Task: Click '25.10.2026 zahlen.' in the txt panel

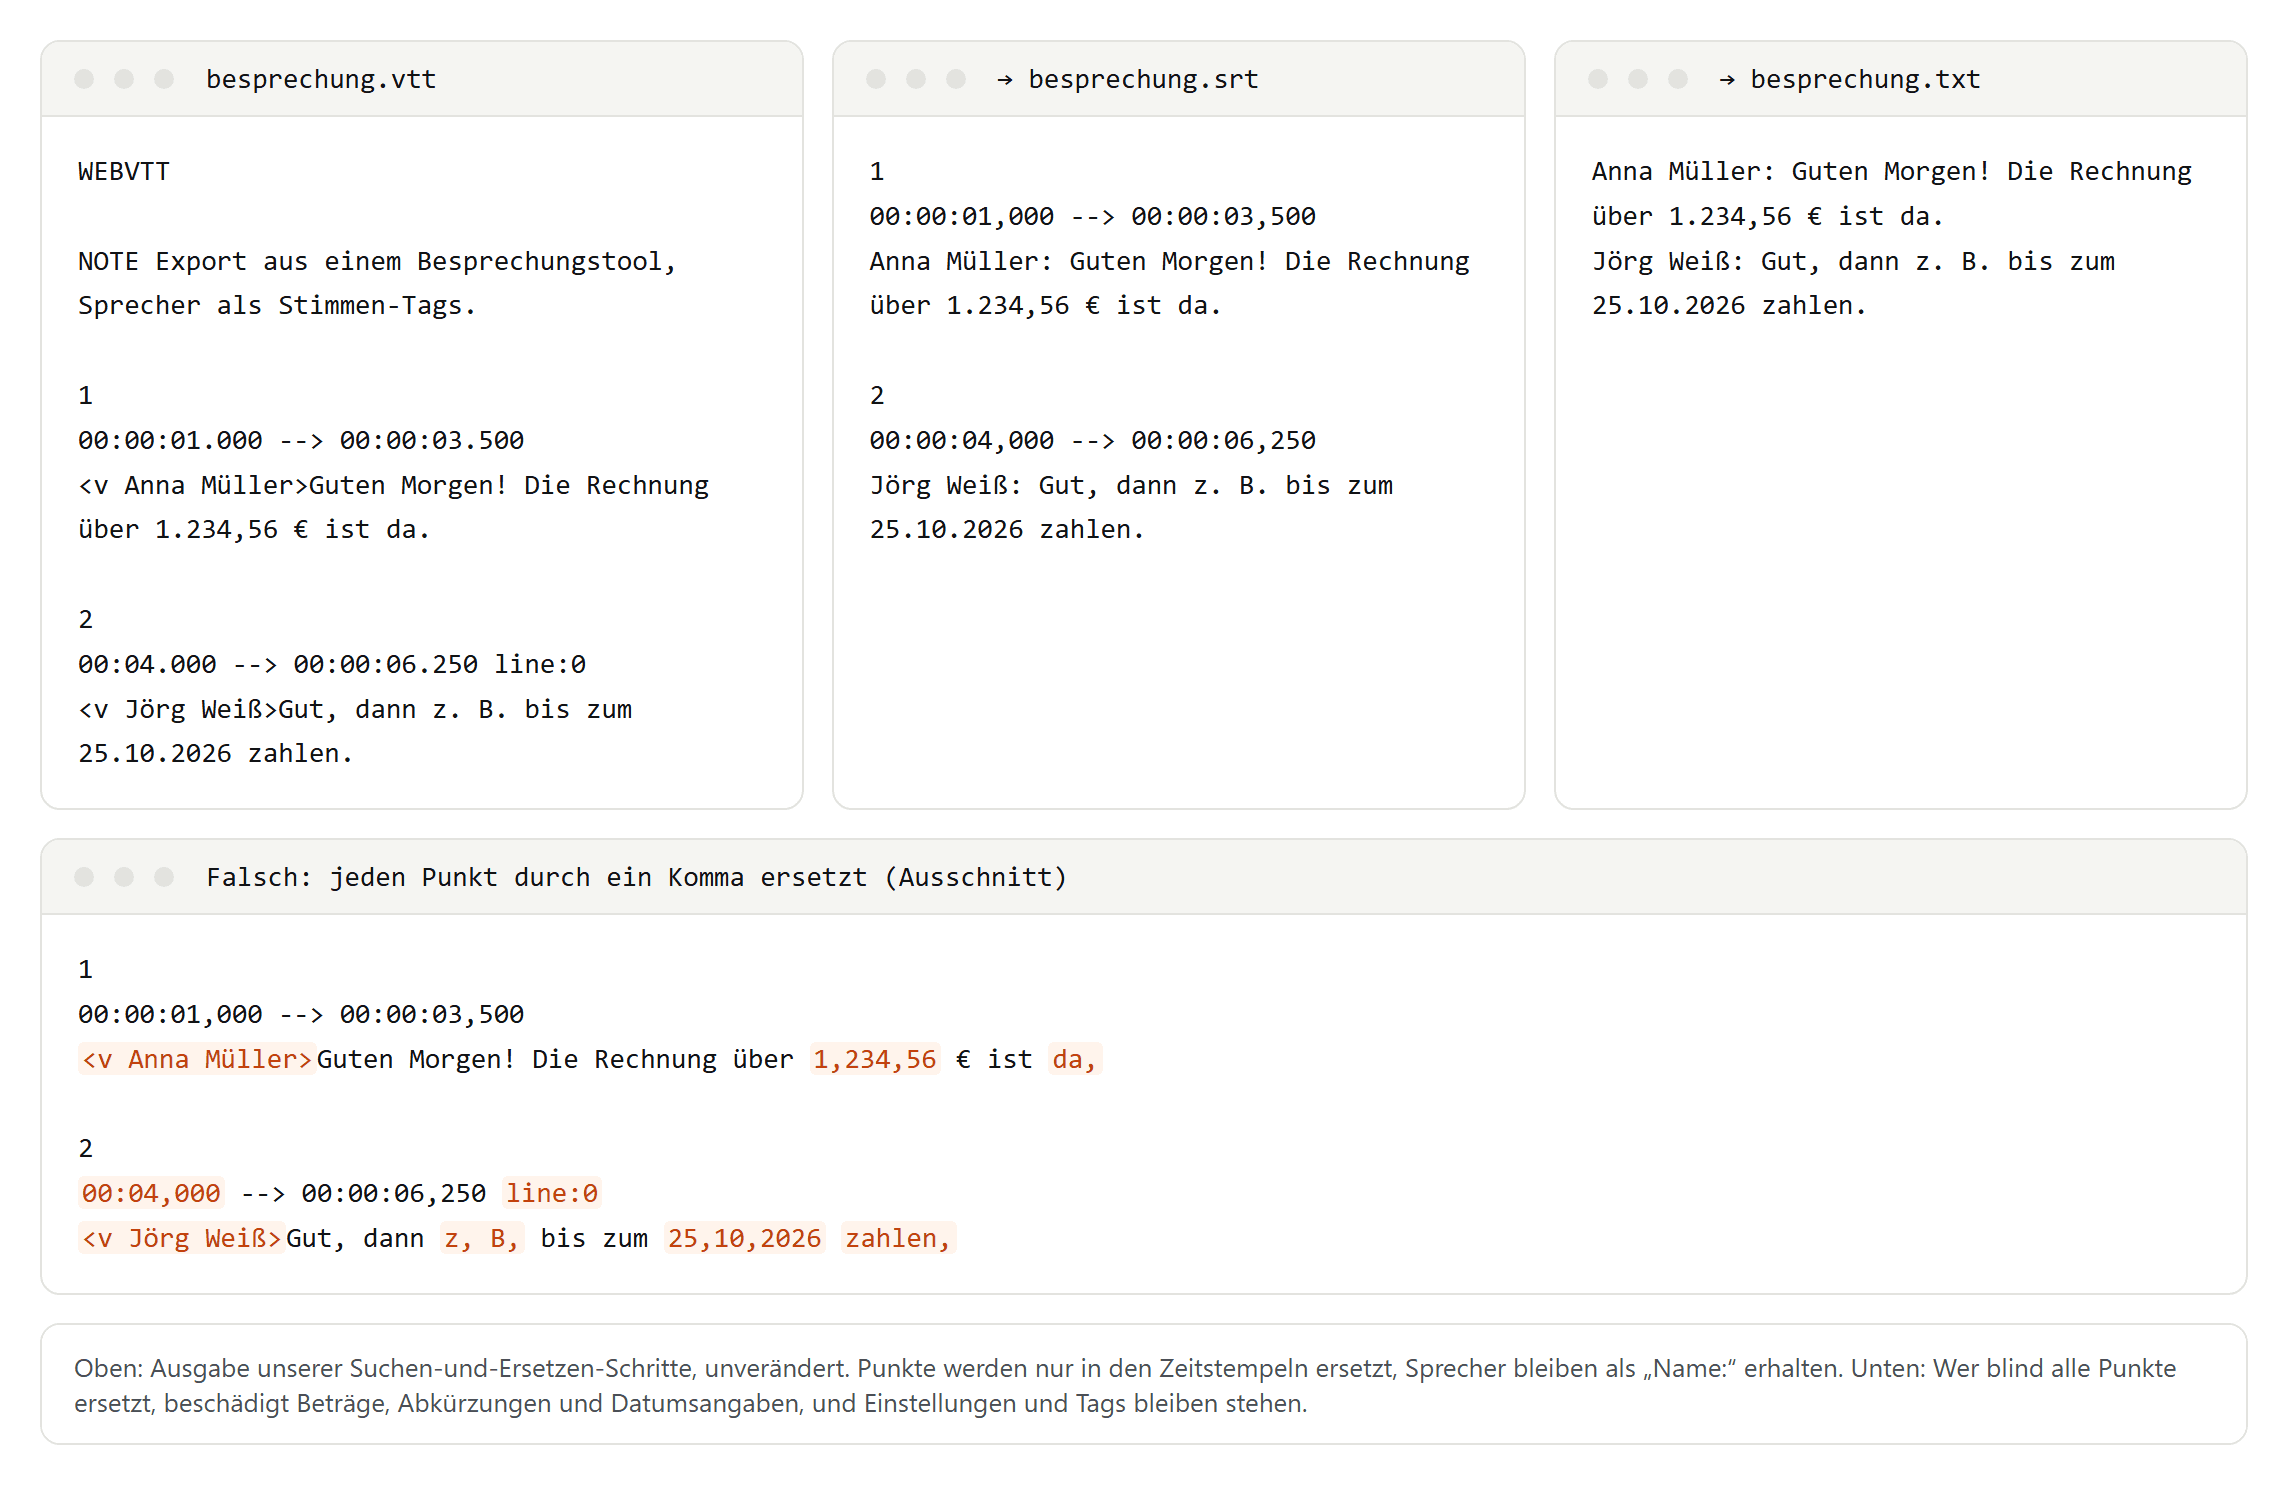Action: pos(1729,305)
